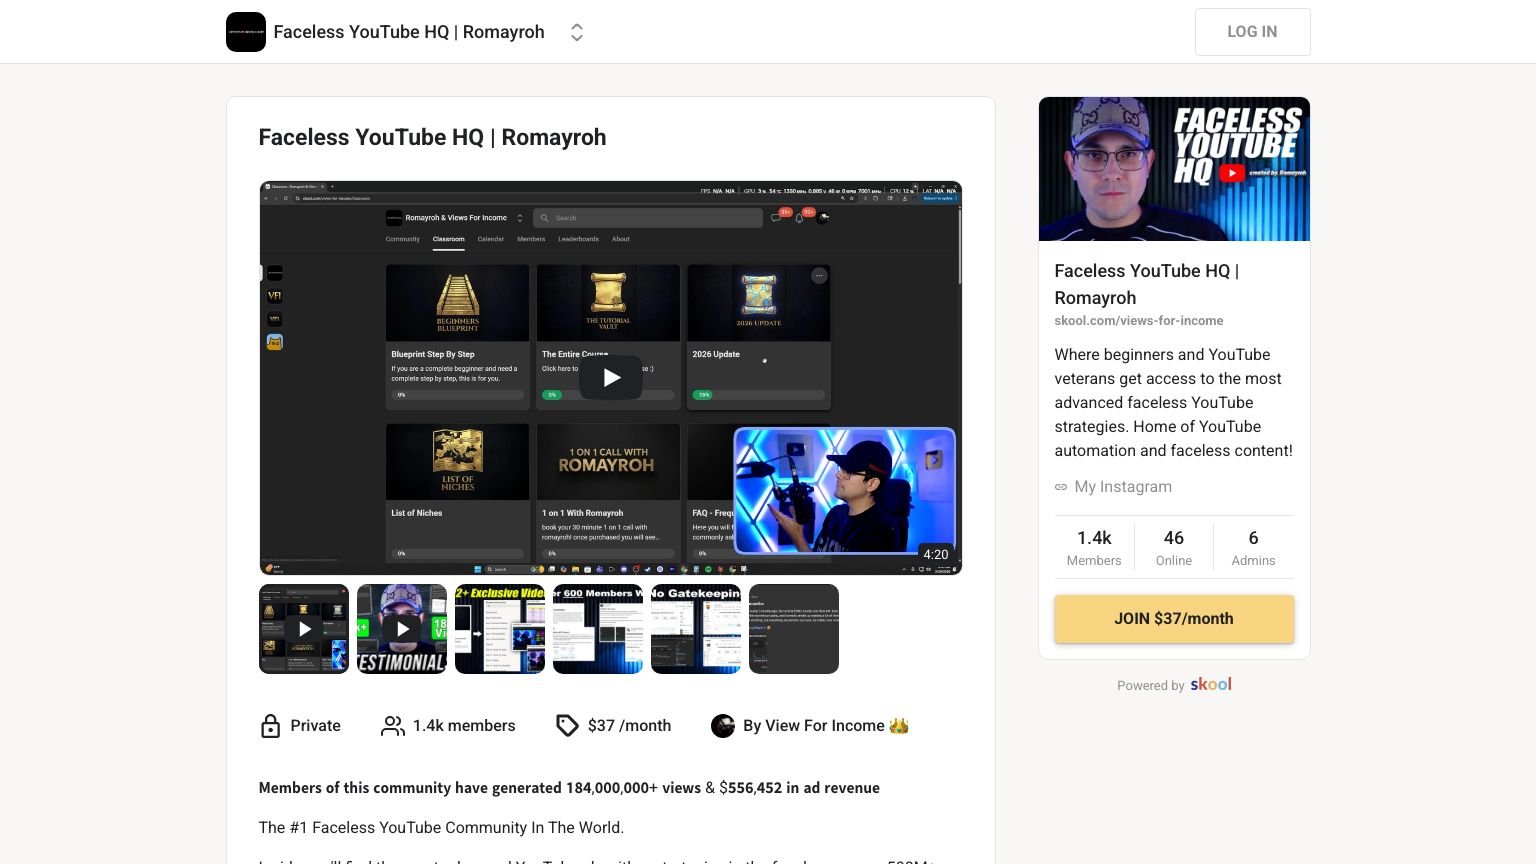Open the By View For Income profile link
The height and width of the screenshot is (864, 1536).
(x=825, y=726)
